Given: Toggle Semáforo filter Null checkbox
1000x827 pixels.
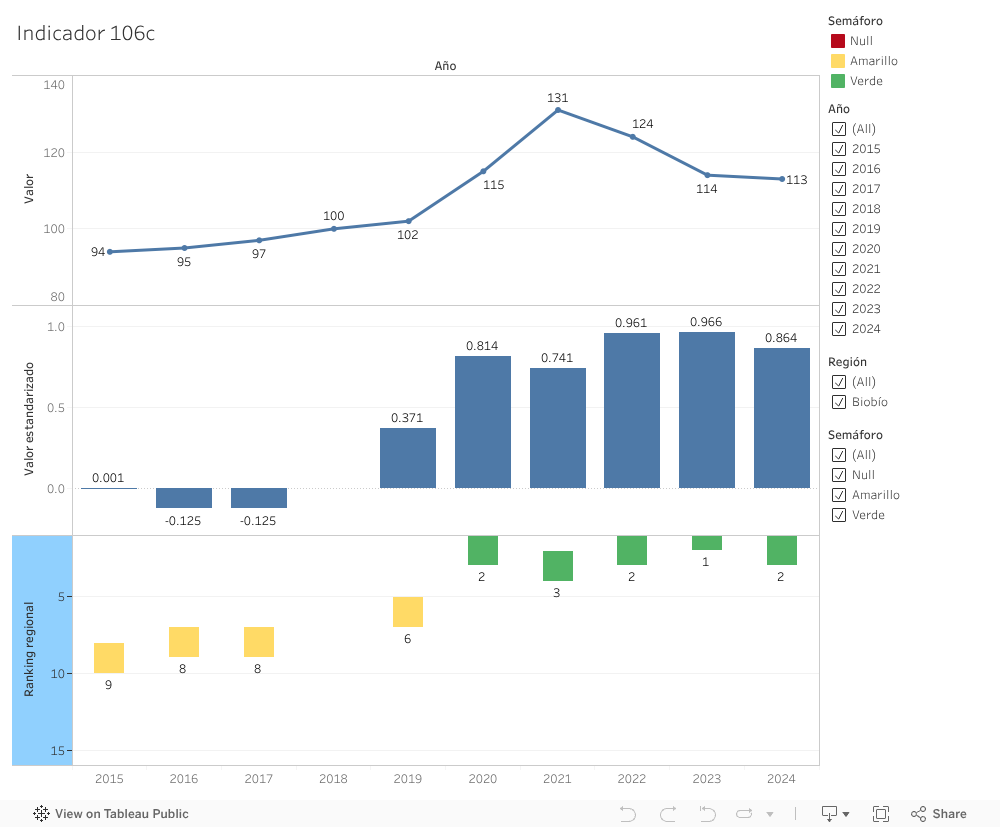Looking at the screenshot, I should click(839, 475).
